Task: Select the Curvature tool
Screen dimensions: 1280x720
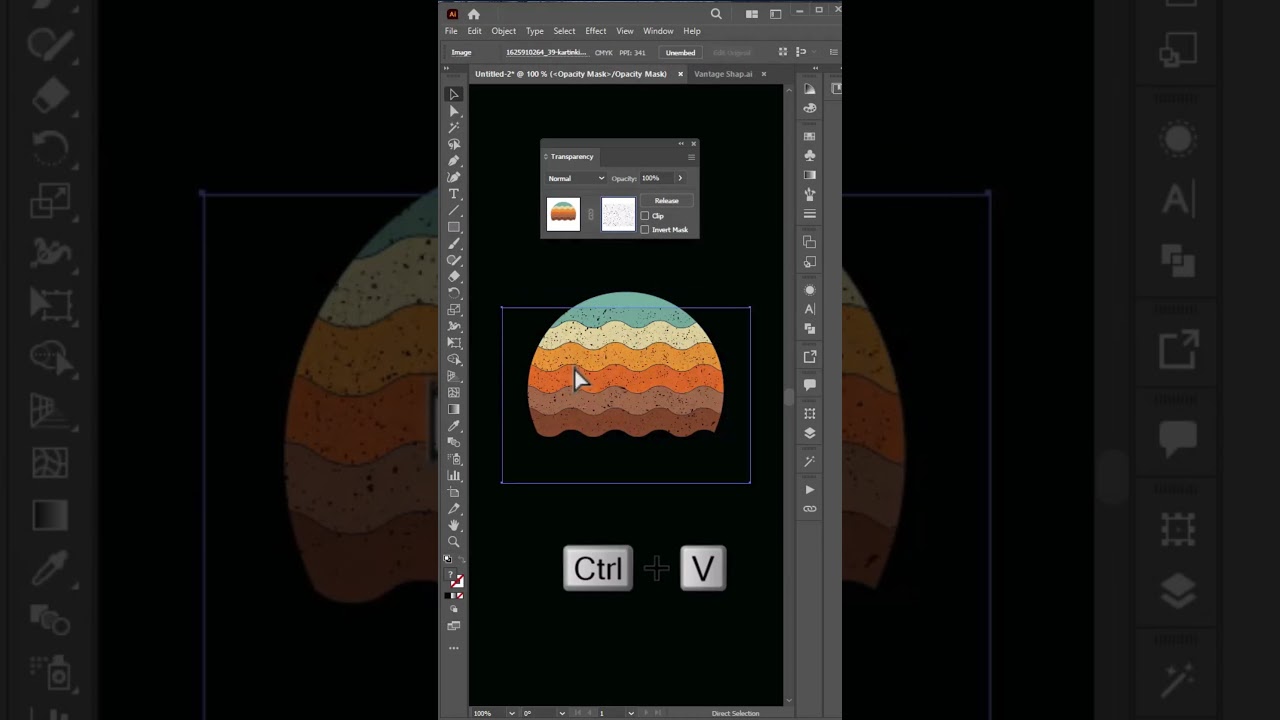Action: coord(454,177)
